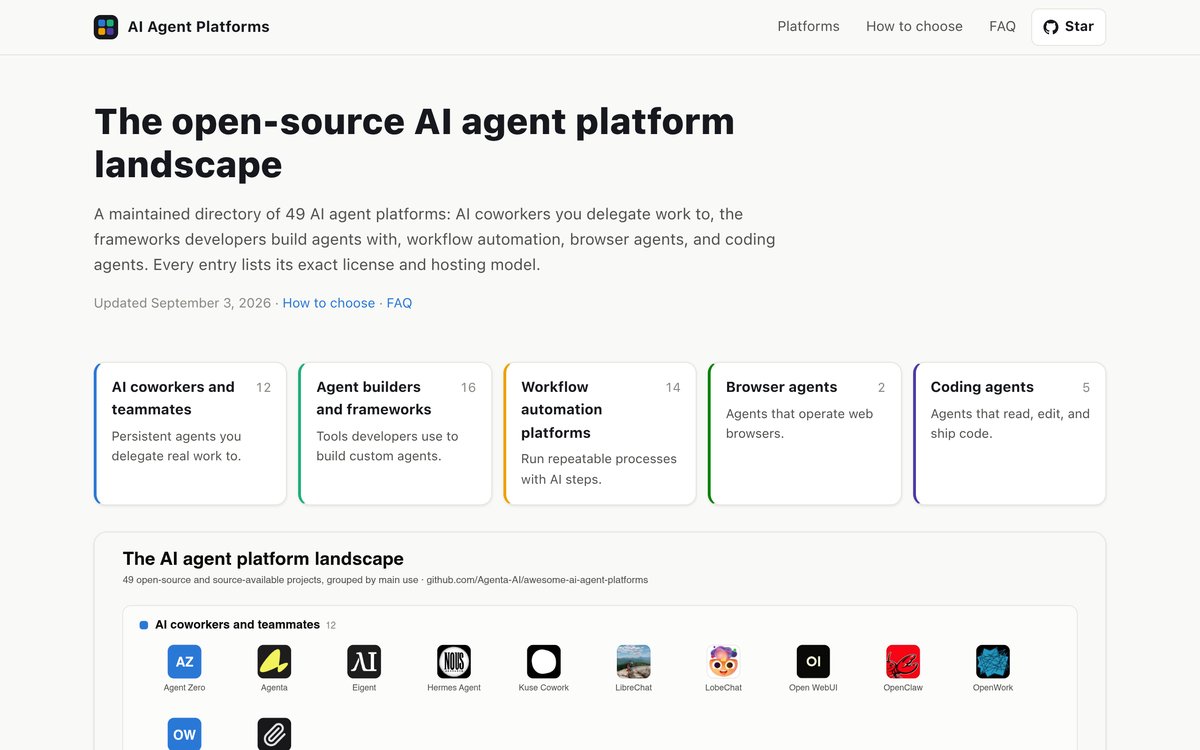Open the Browser agents category card
The height and width of the screenshot is (750, 1200).
click(804, 434)
